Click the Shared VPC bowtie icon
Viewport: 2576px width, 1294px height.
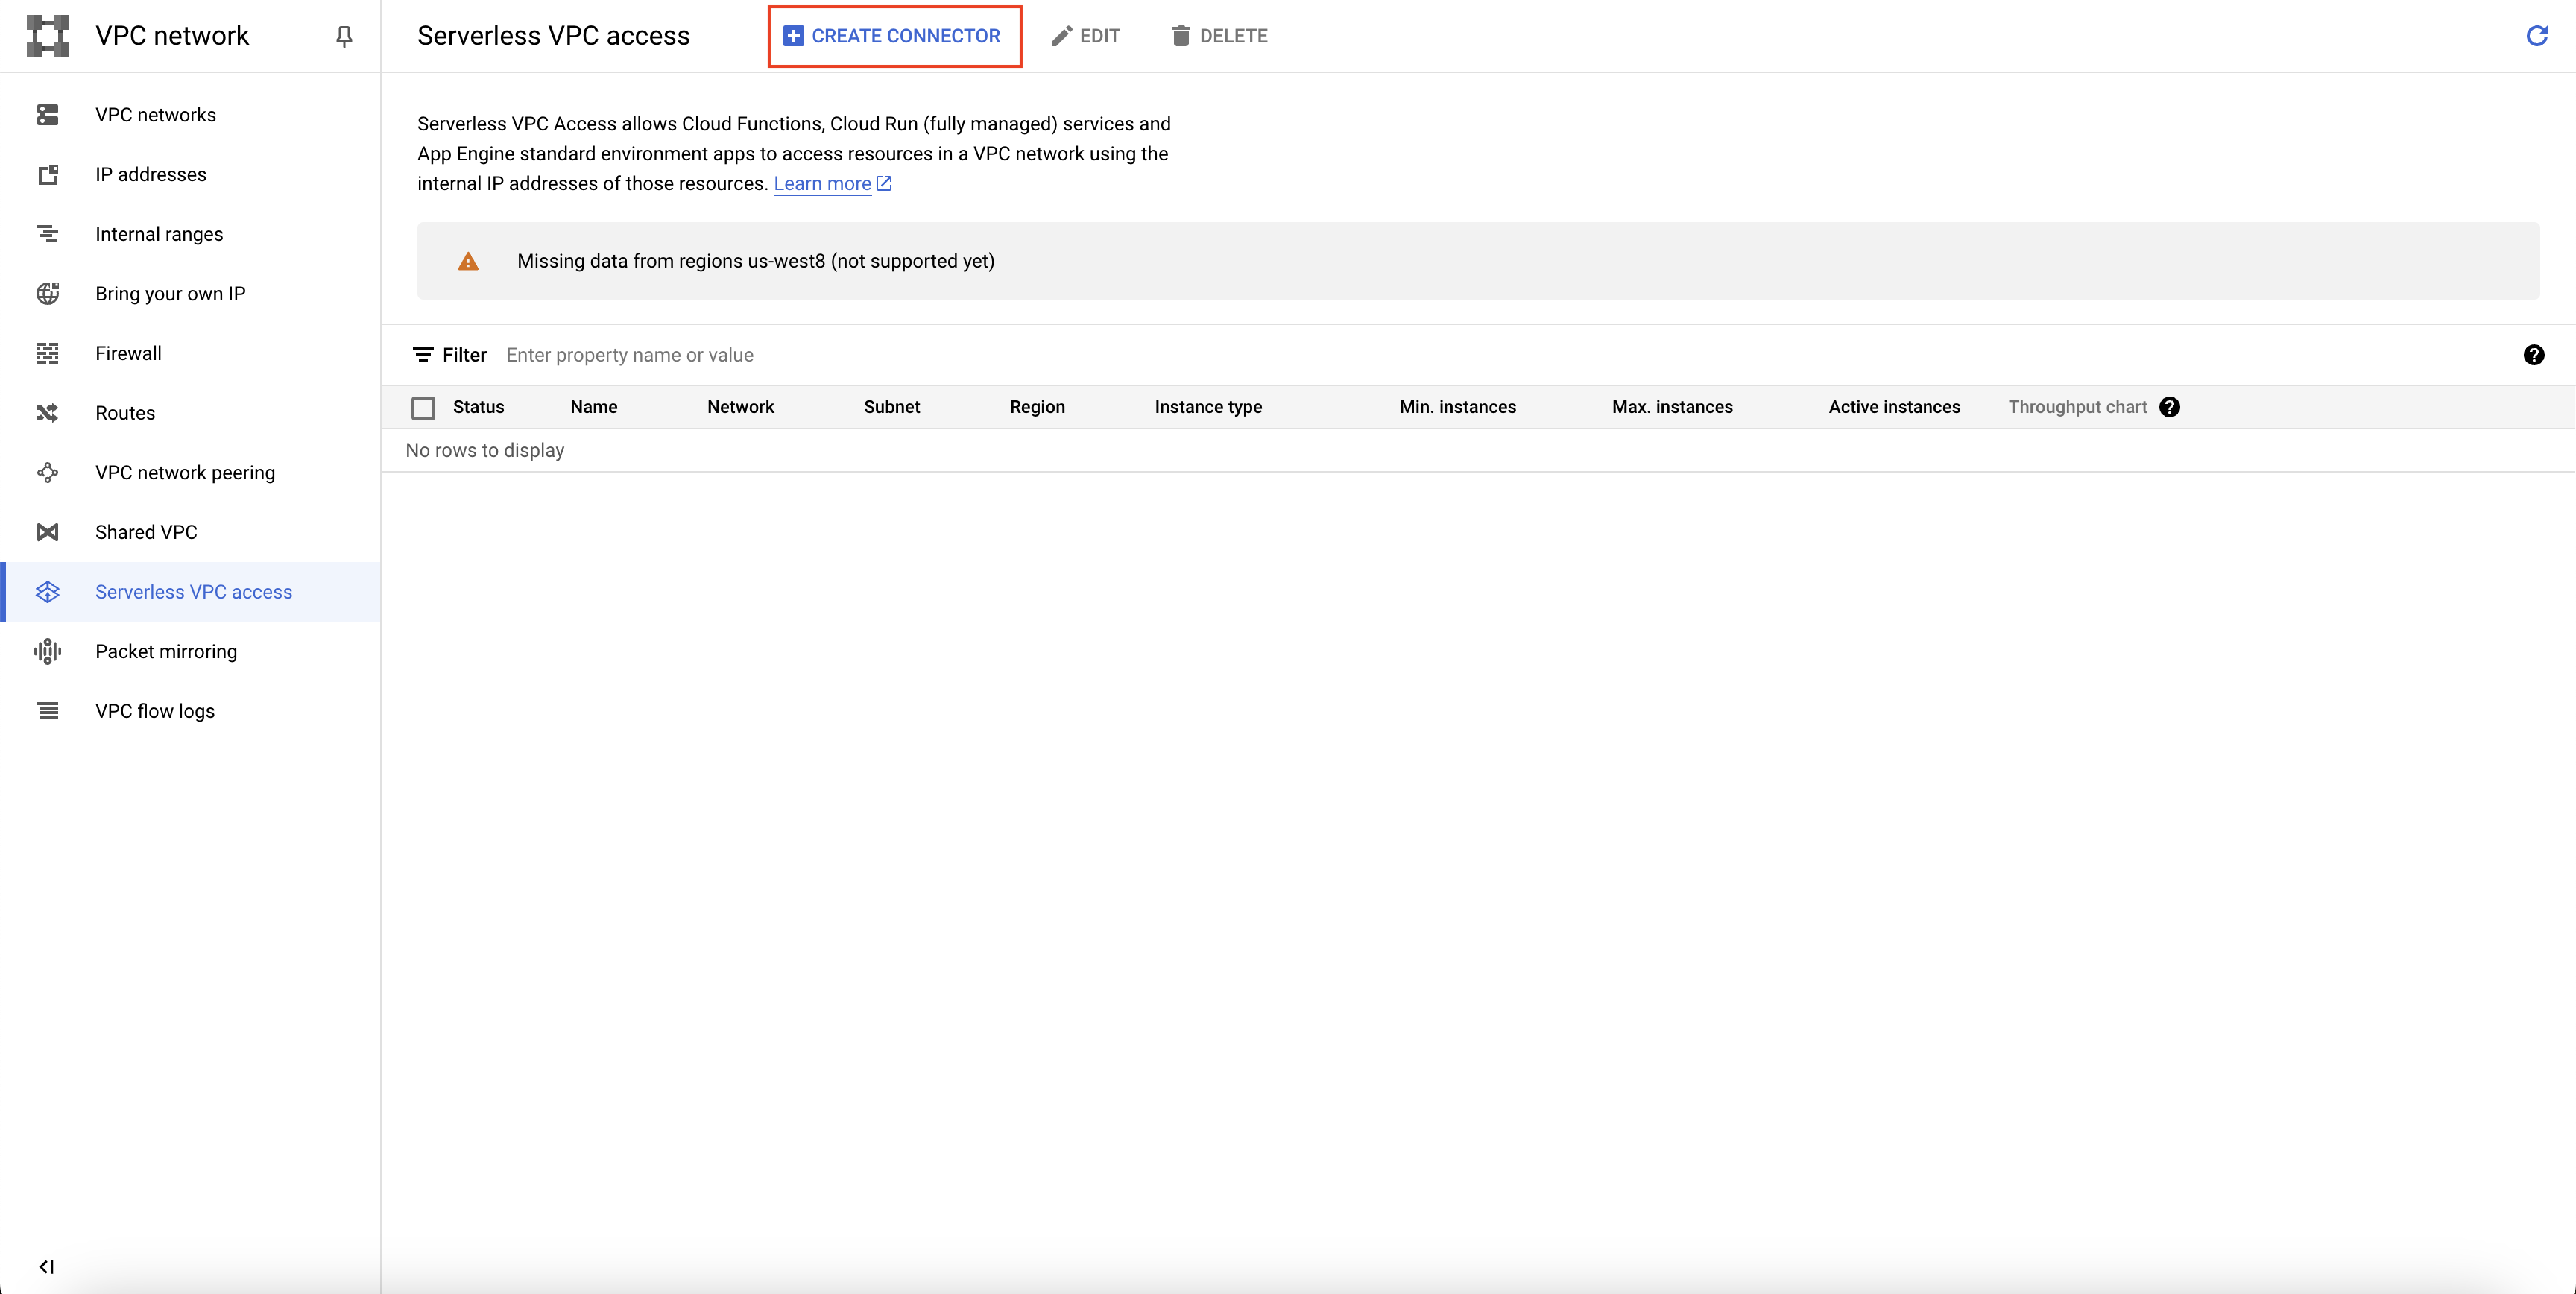pyautogui.click(x=47, y=532)
